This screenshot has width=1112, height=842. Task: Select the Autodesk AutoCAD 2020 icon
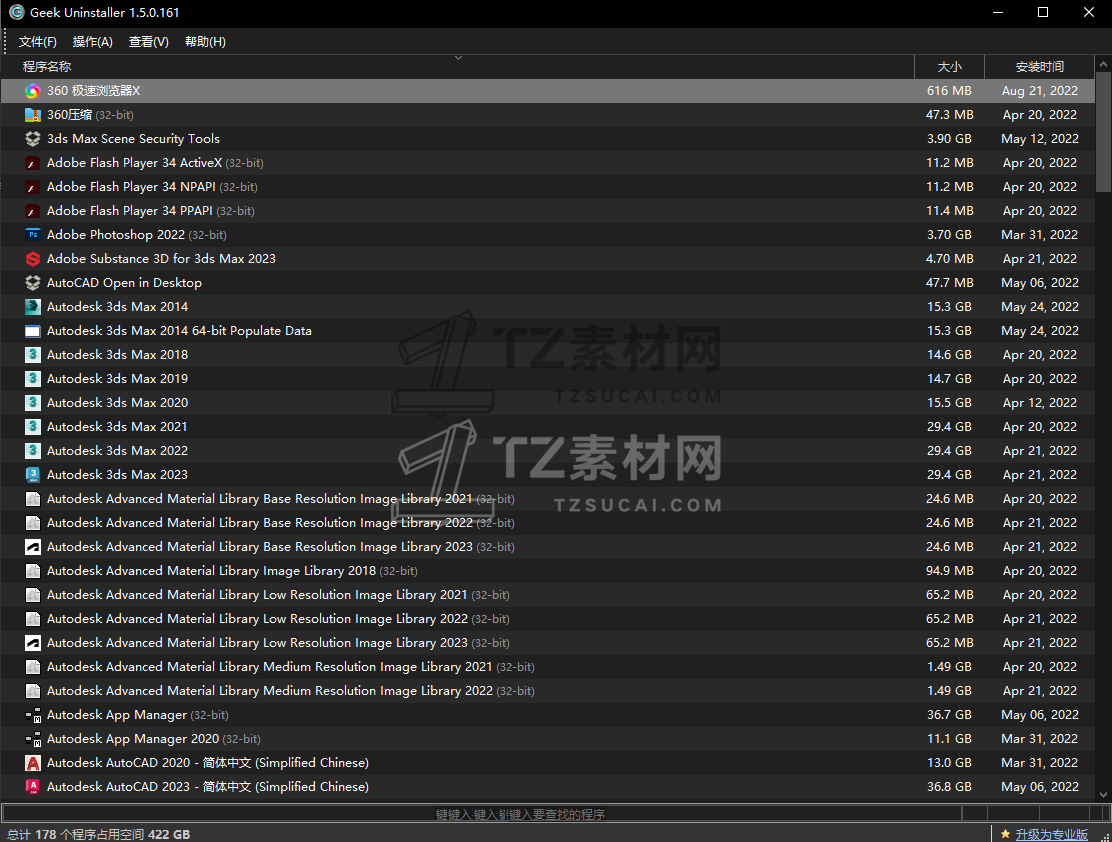[x=33, y=763]
